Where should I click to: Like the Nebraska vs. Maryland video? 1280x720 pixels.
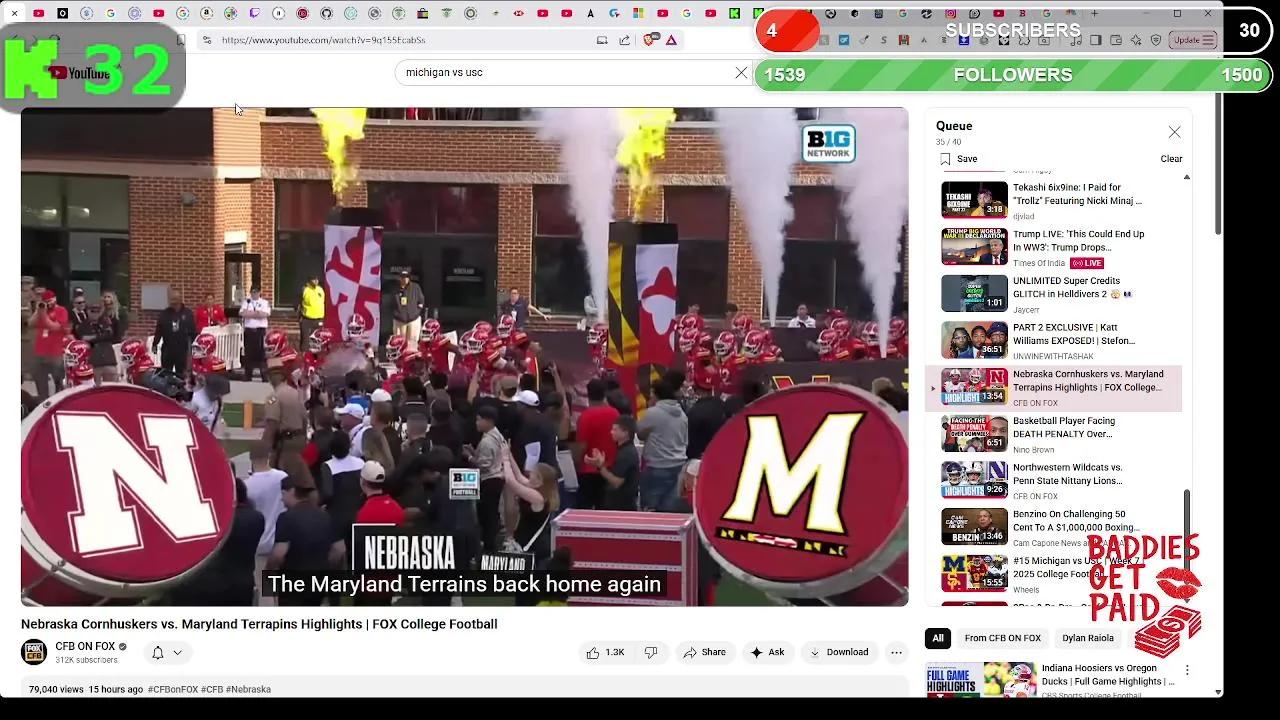coord(606,652)
